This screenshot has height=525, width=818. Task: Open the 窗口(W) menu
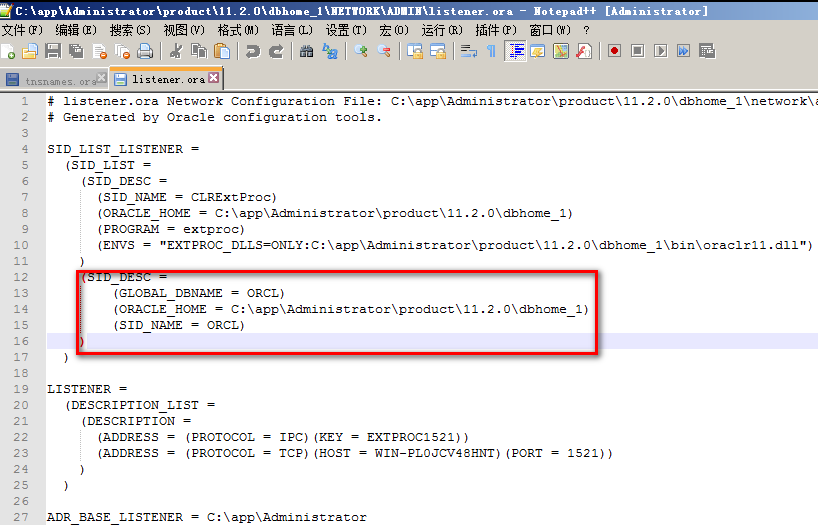click(550, 30)
